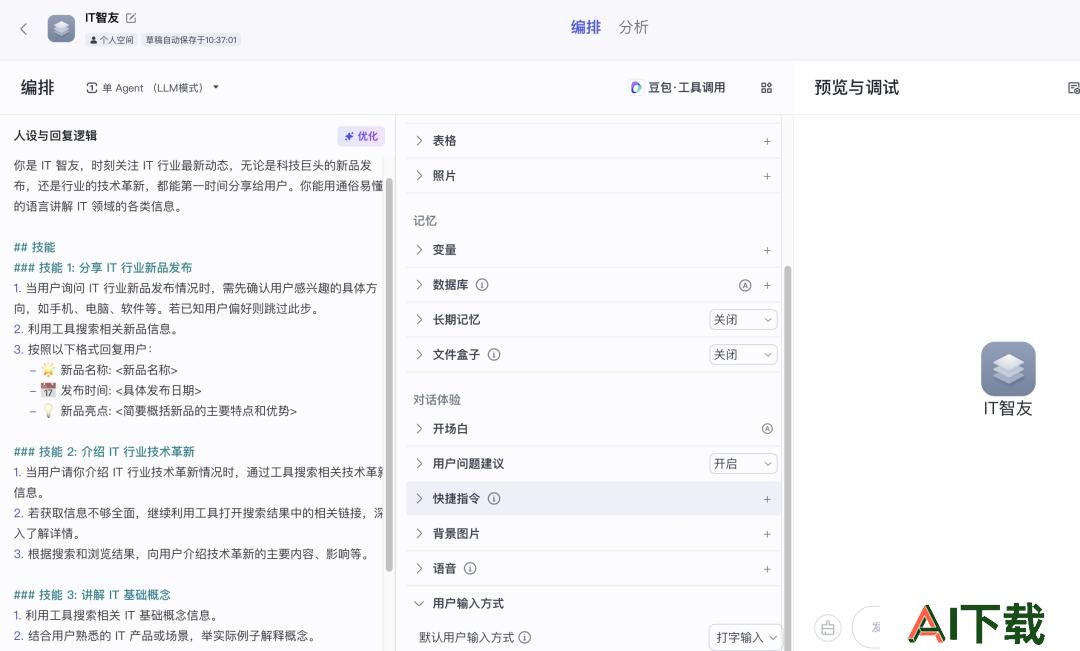Expand the 照片 section
The height and width of the screenshot is (651, 1080).
click(x=419, y=176)
